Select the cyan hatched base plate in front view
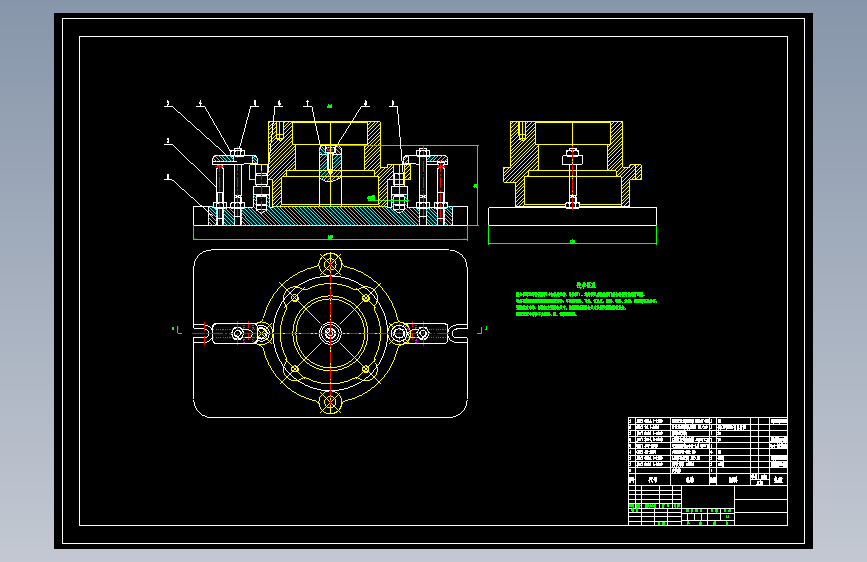The image size is (867, 562). (330, 216)
